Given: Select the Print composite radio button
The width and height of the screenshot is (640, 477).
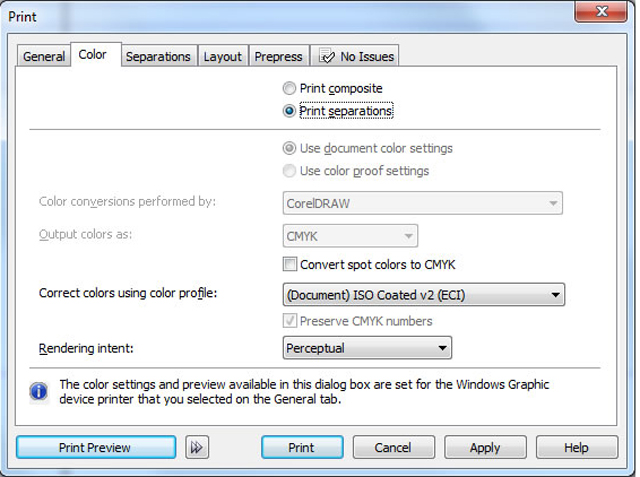Looking at the screenshot, I should 289,88.
